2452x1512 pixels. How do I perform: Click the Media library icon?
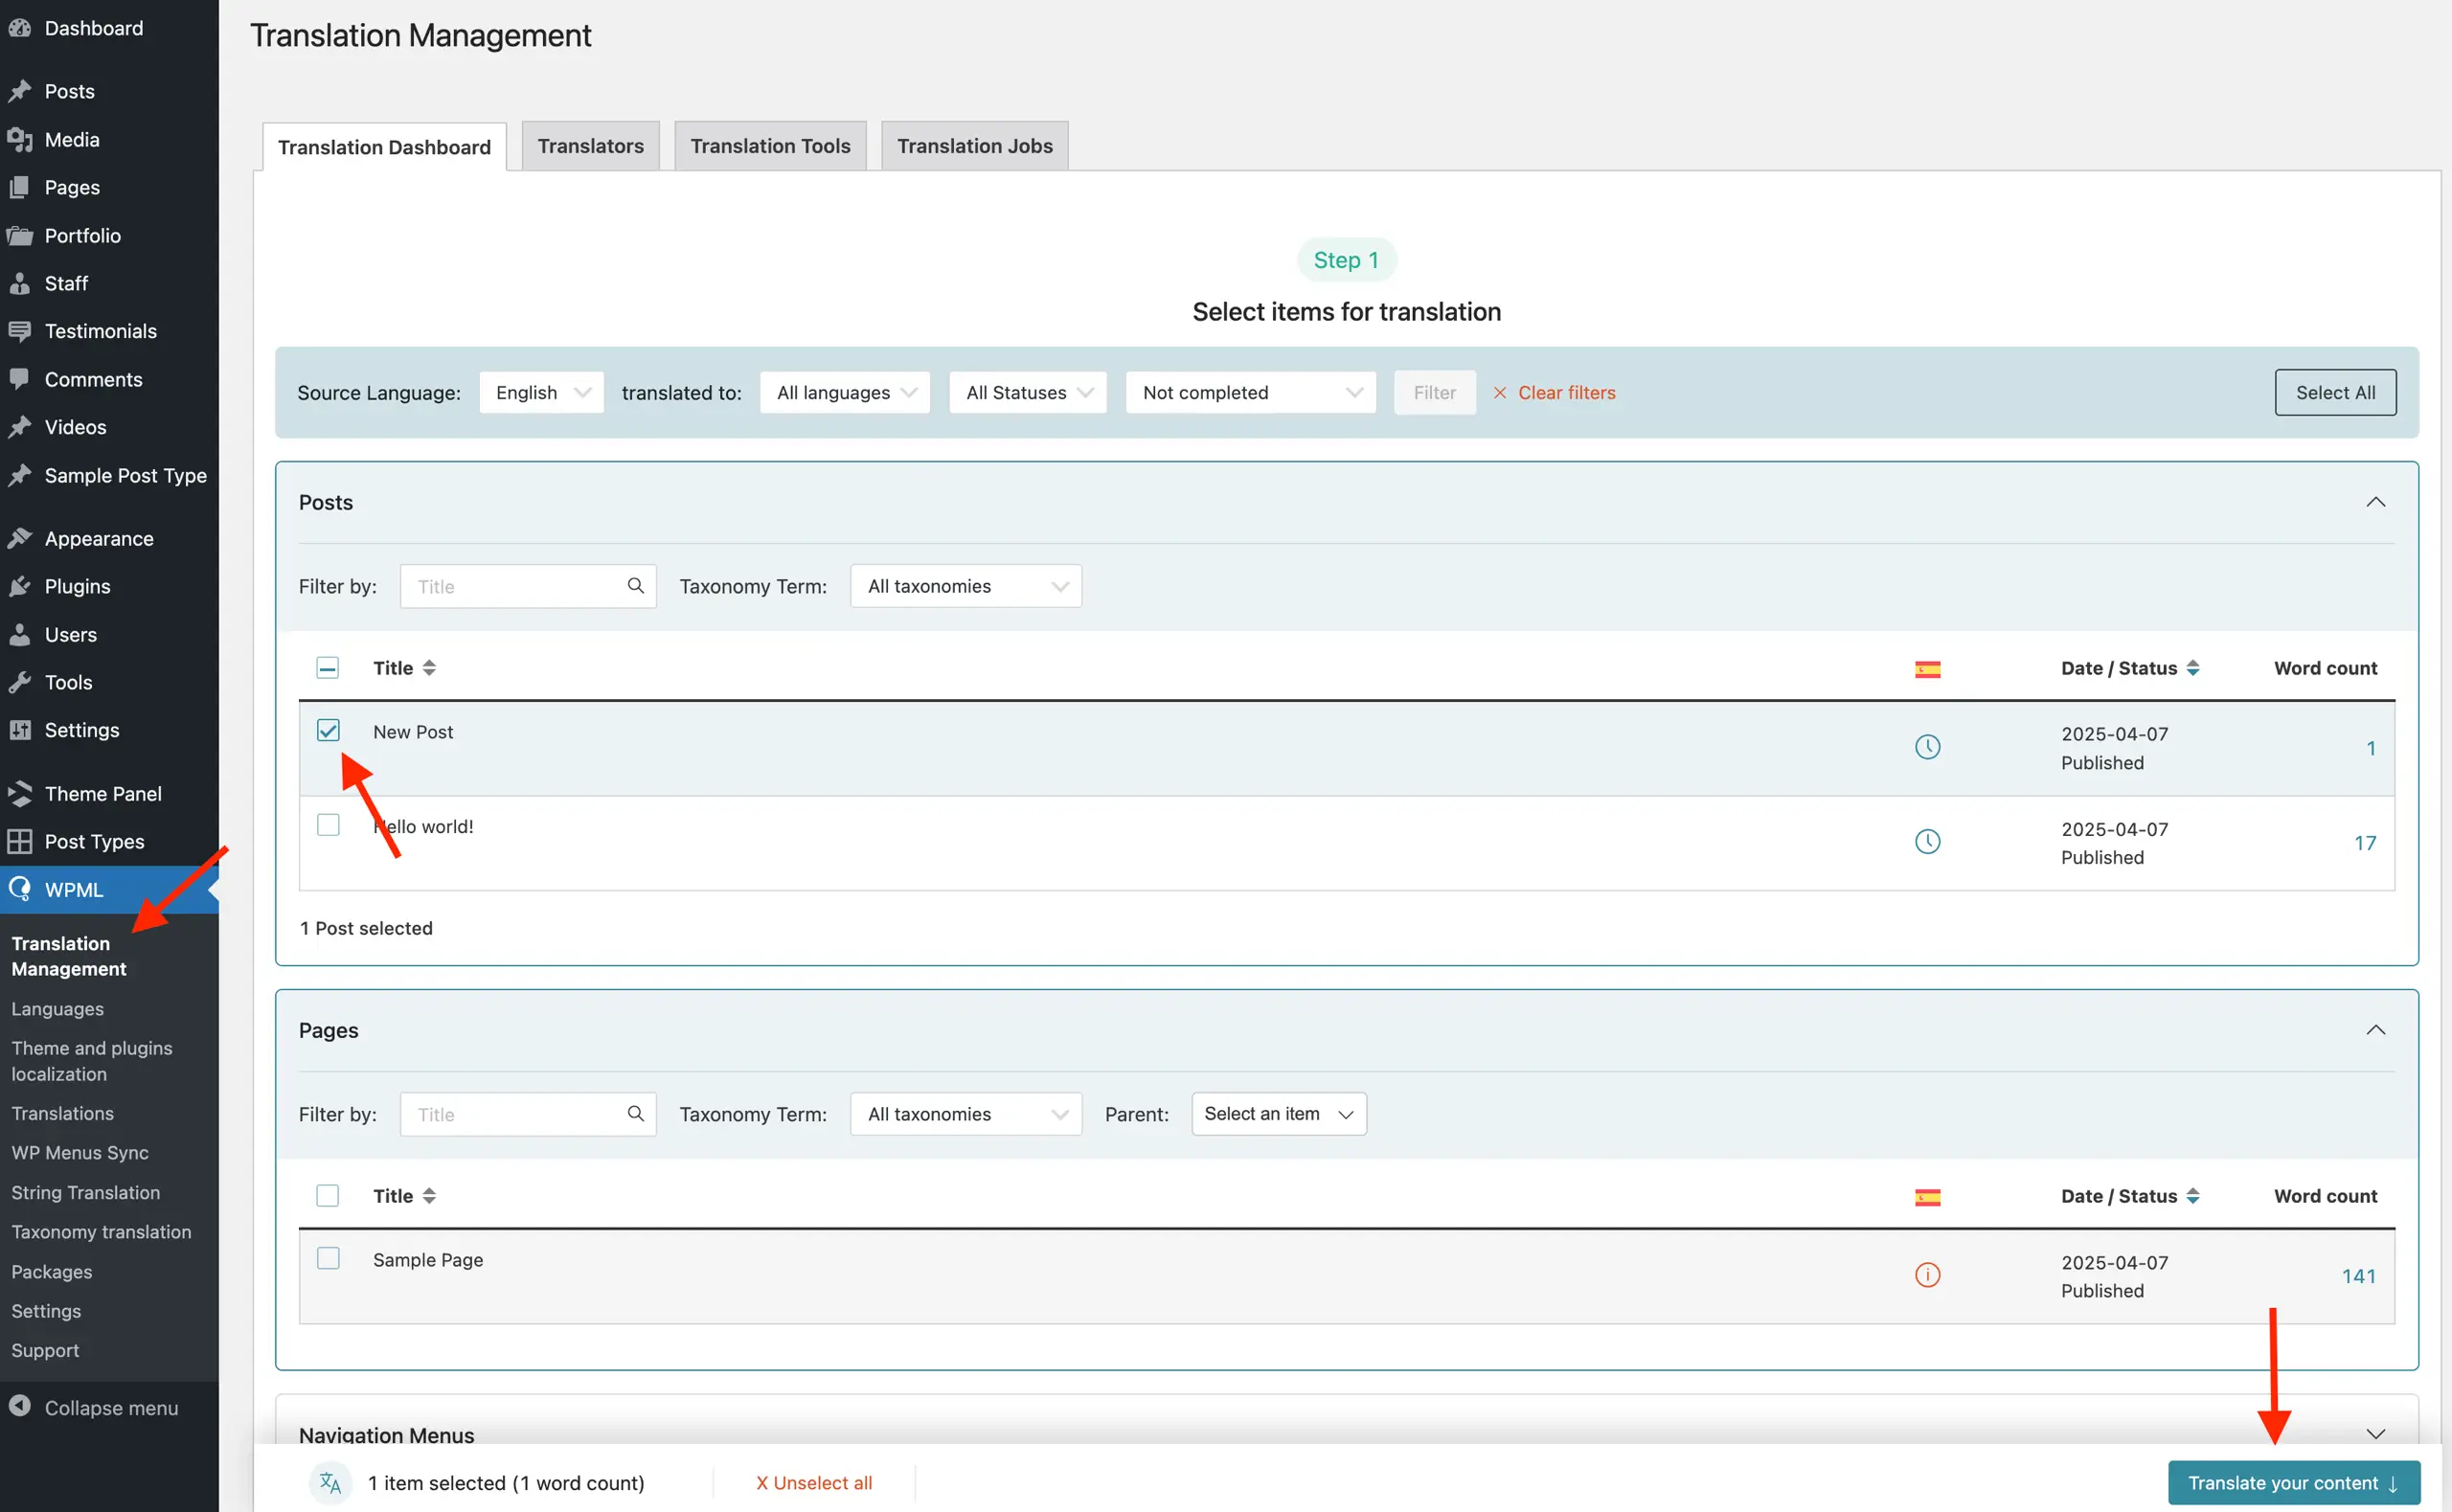(20, 139)
